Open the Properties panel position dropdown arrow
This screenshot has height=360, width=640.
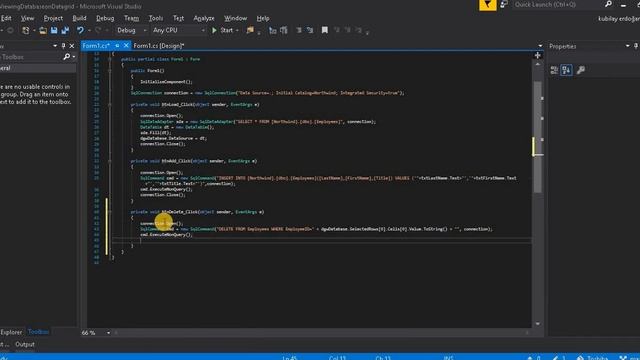click(x=627, y=46)
